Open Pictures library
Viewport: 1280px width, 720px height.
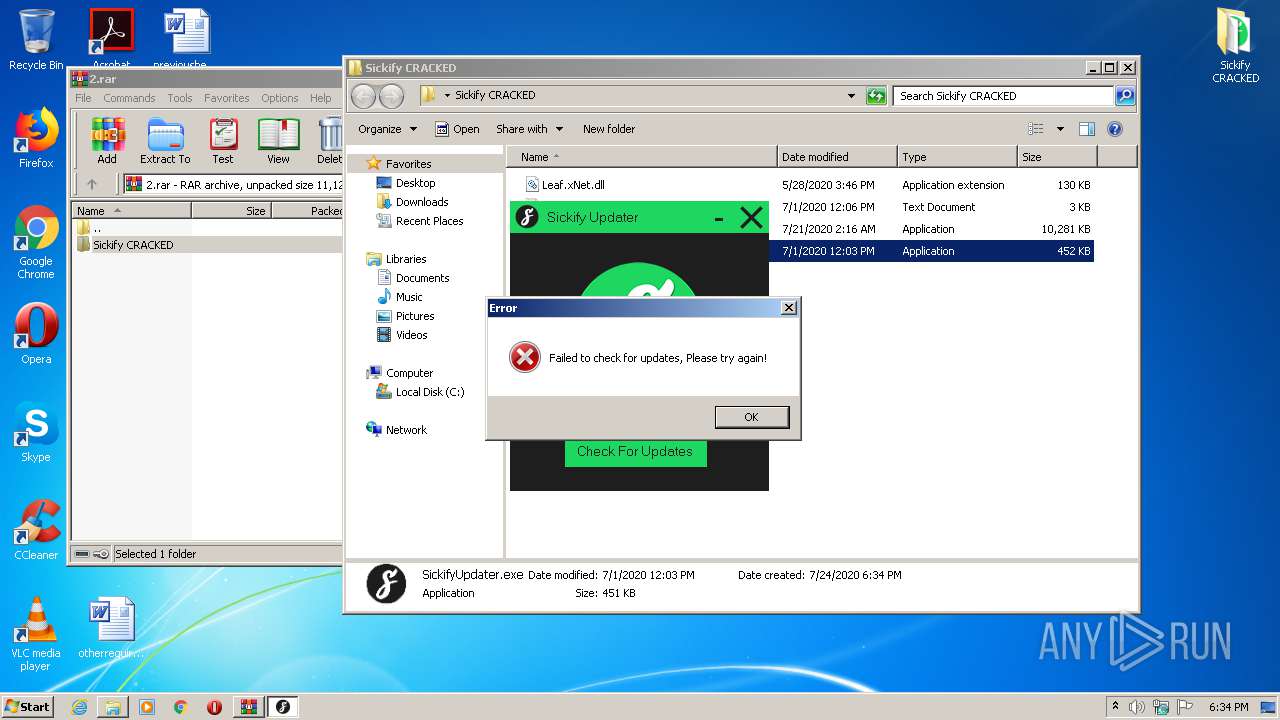coord(414,316)
